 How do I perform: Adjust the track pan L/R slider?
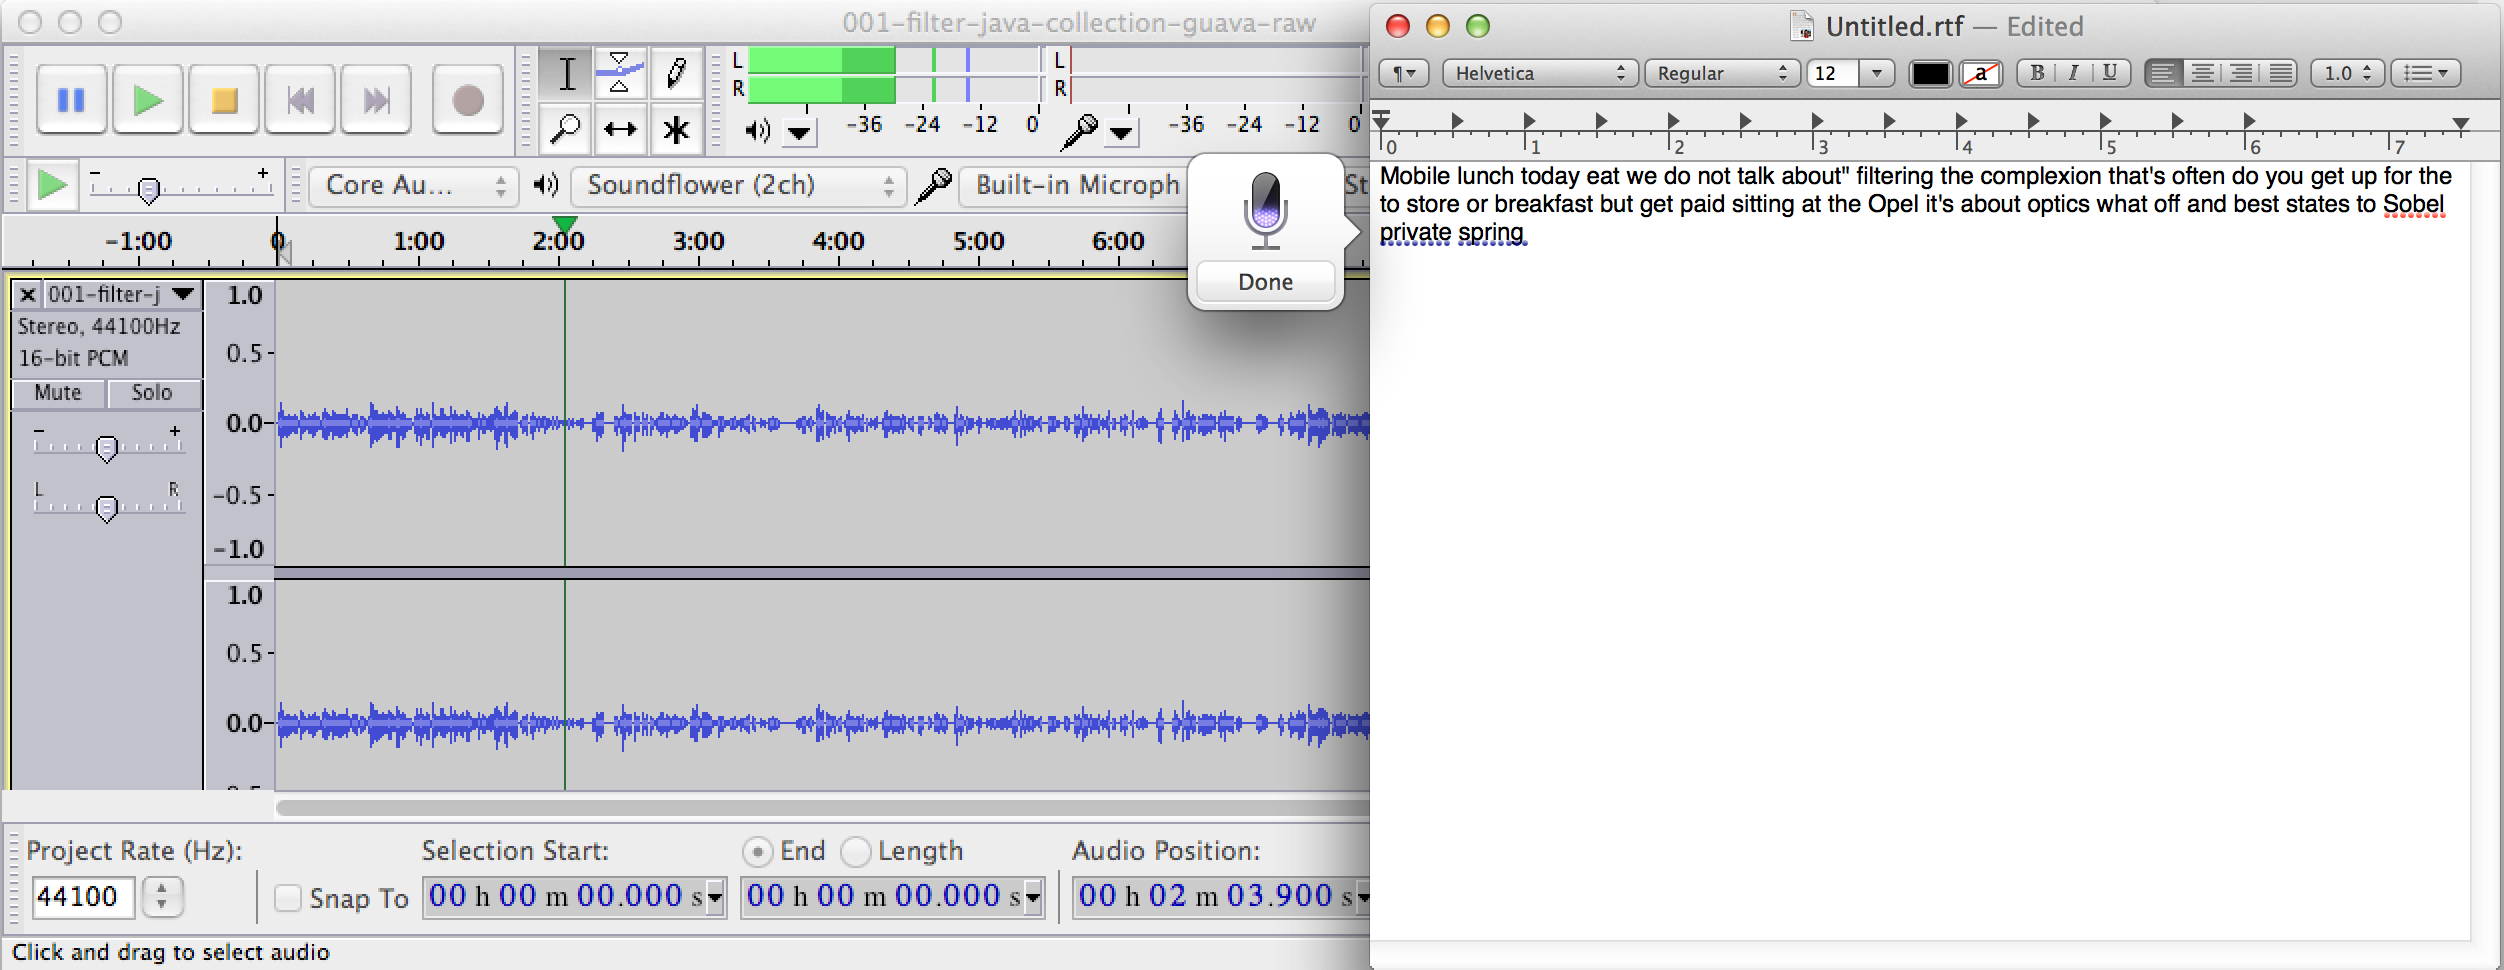pyautogui.click(x=107, y=507)
